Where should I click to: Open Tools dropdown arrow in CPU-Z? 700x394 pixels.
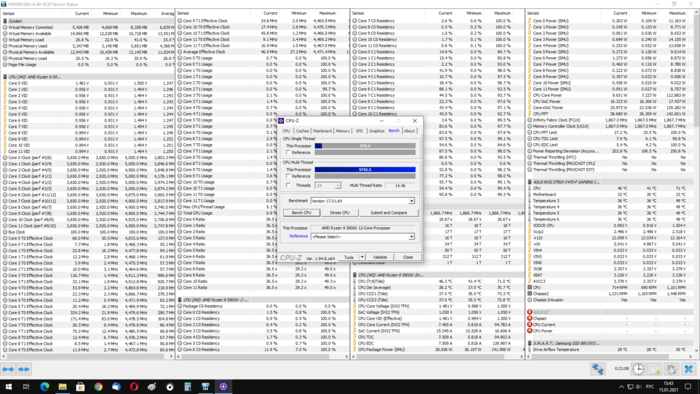[362, 257]
